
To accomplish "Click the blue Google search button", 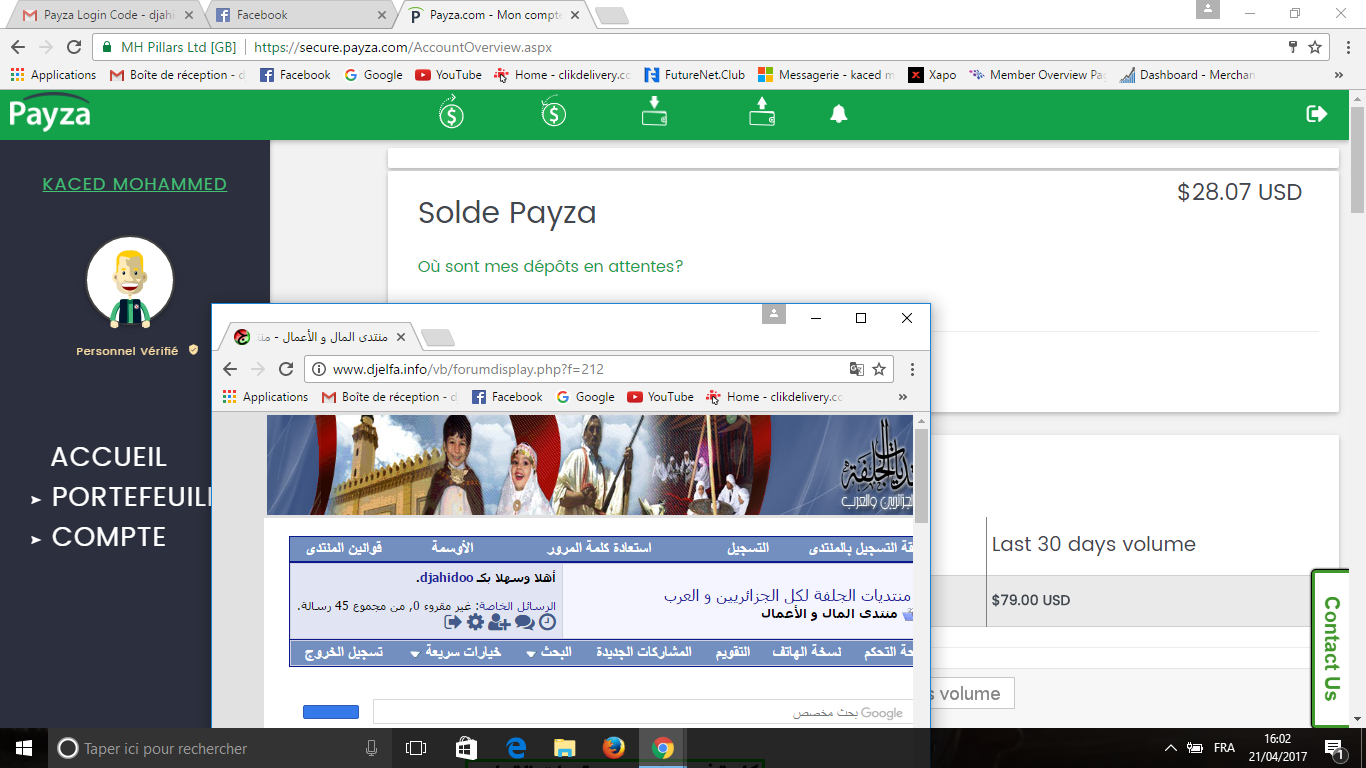I will point(331,712).
